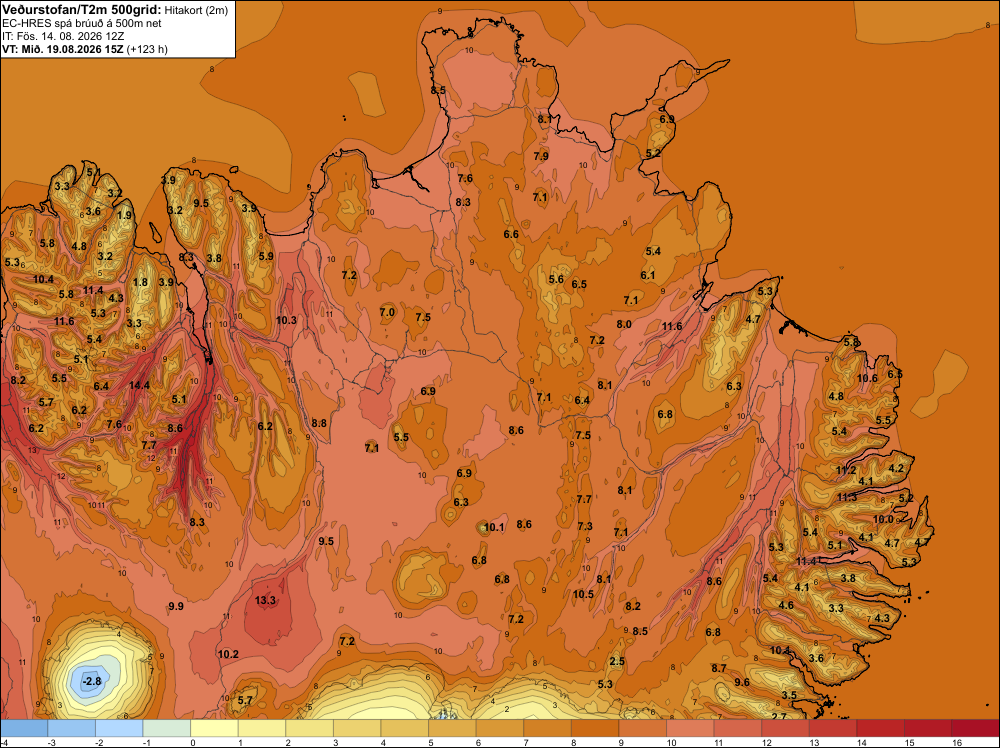Click the '-2.8' value on the glacier
This screenshot has height=748, width=1000.
[92, 681]
